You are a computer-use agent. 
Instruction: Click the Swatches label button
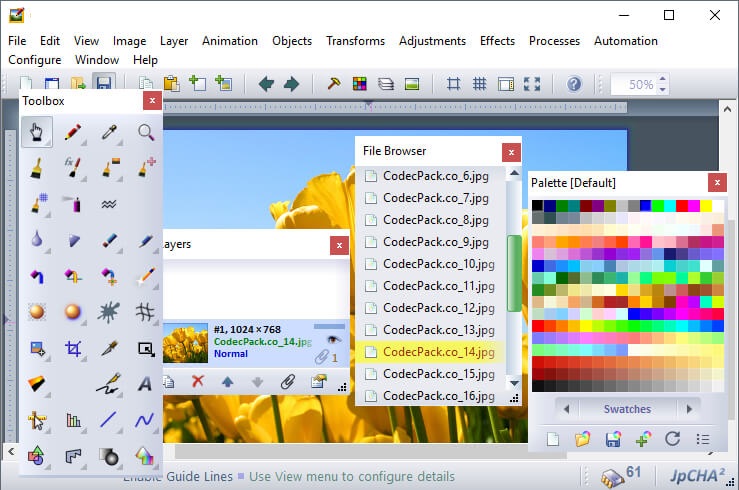pyautogui.click(x=627, y=409)
